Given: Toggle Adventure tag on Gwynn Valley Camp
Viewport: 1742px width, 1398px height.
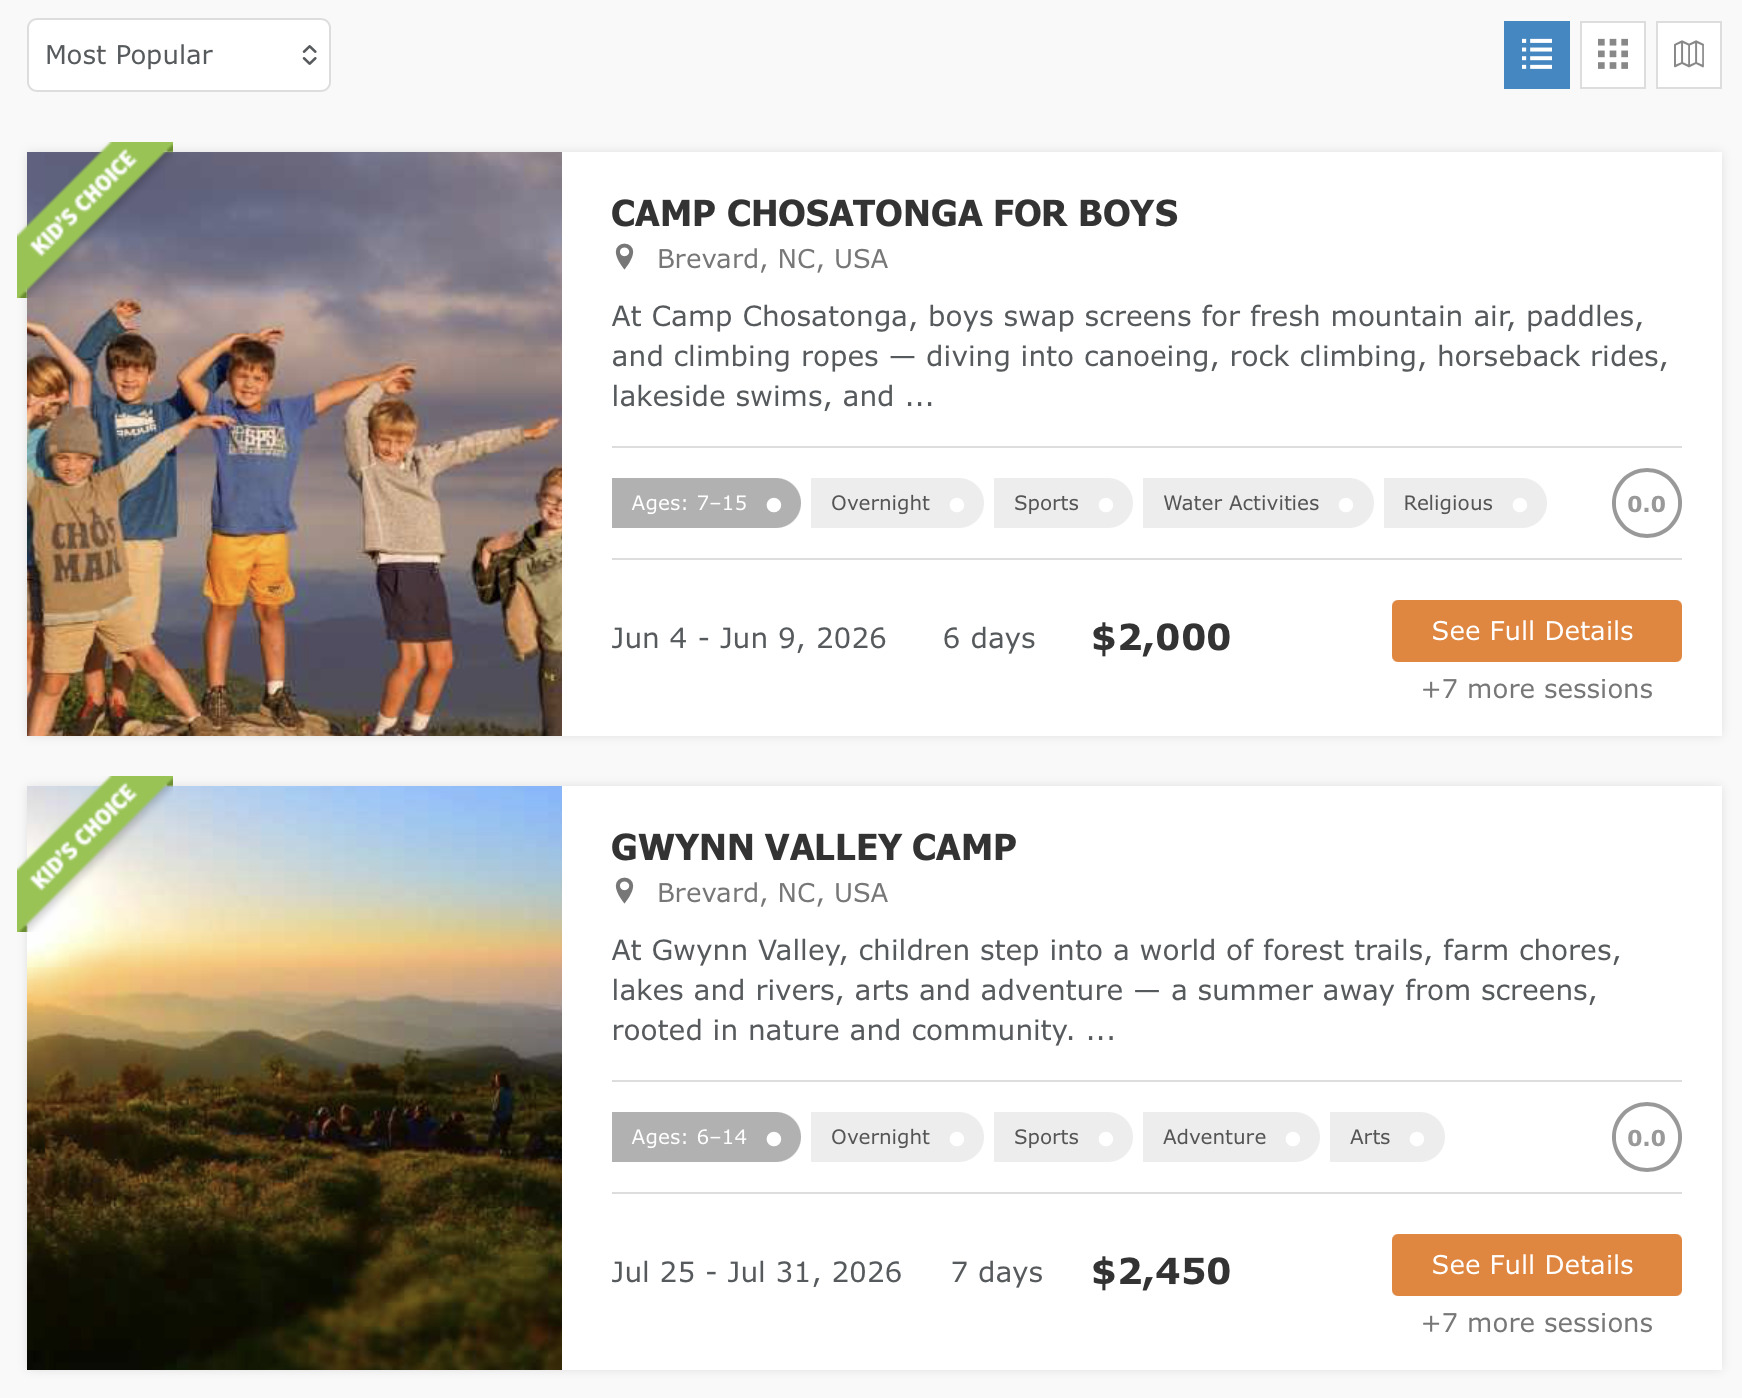Looking at the screenshot, I should click(1230, 1137).
